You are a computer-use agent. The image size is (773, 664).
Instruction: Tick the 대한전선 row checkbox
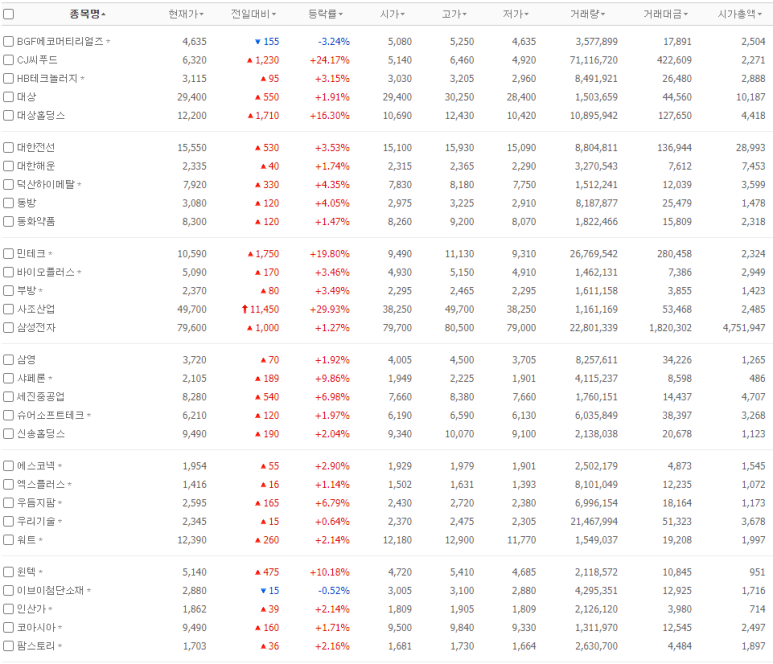click(x=8, y=147)
